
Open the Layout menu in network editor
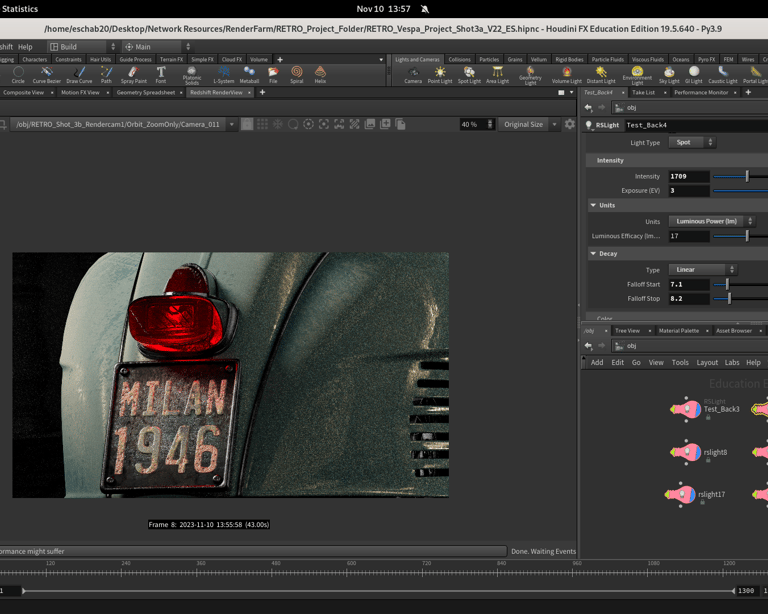point(707,363)
